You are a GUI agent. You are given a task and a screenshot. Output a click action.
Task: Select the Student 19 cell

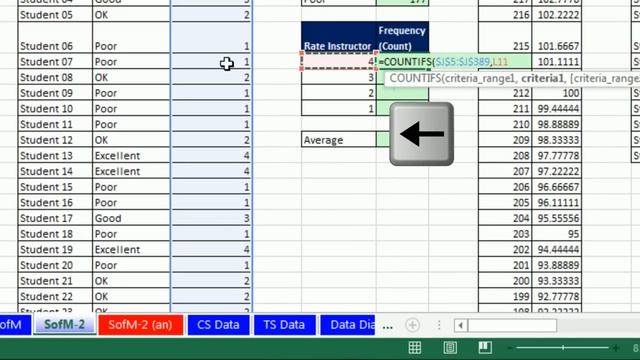[x=55, y=249]
